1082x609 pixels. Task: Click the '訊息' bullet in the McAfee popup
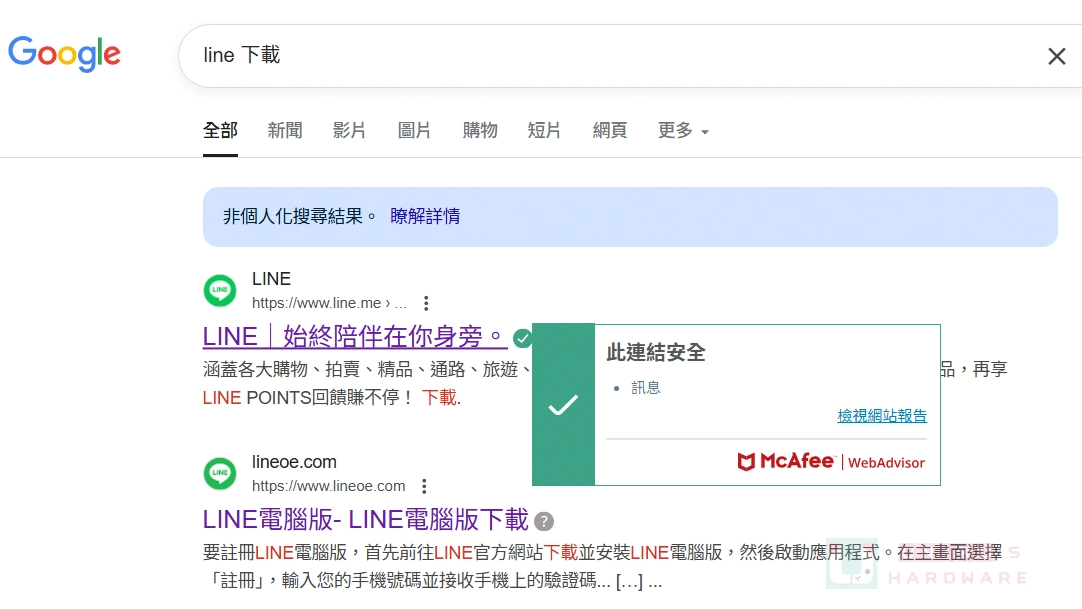click(x=646, y=388)
